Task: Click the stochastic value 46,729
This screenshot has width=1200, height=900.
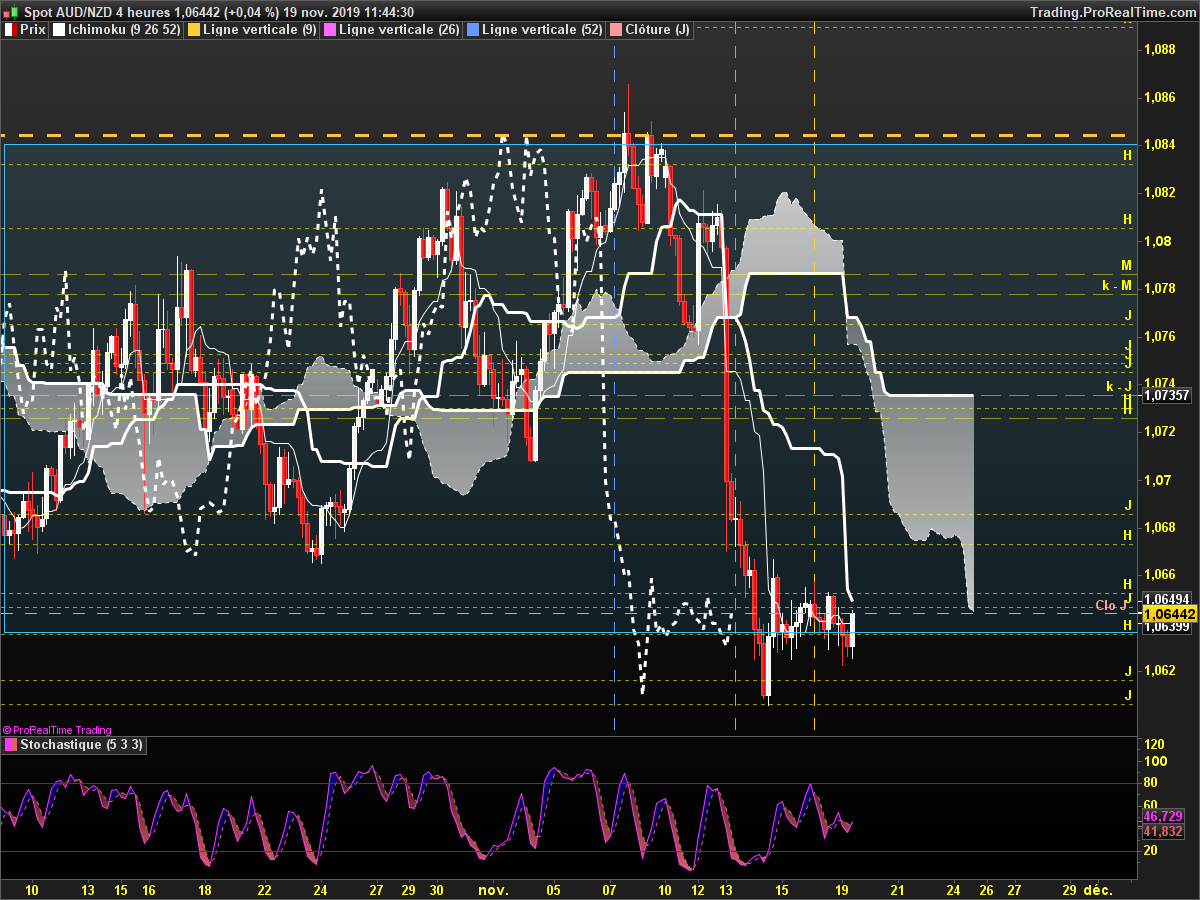Action: (x=1164, y=817)
